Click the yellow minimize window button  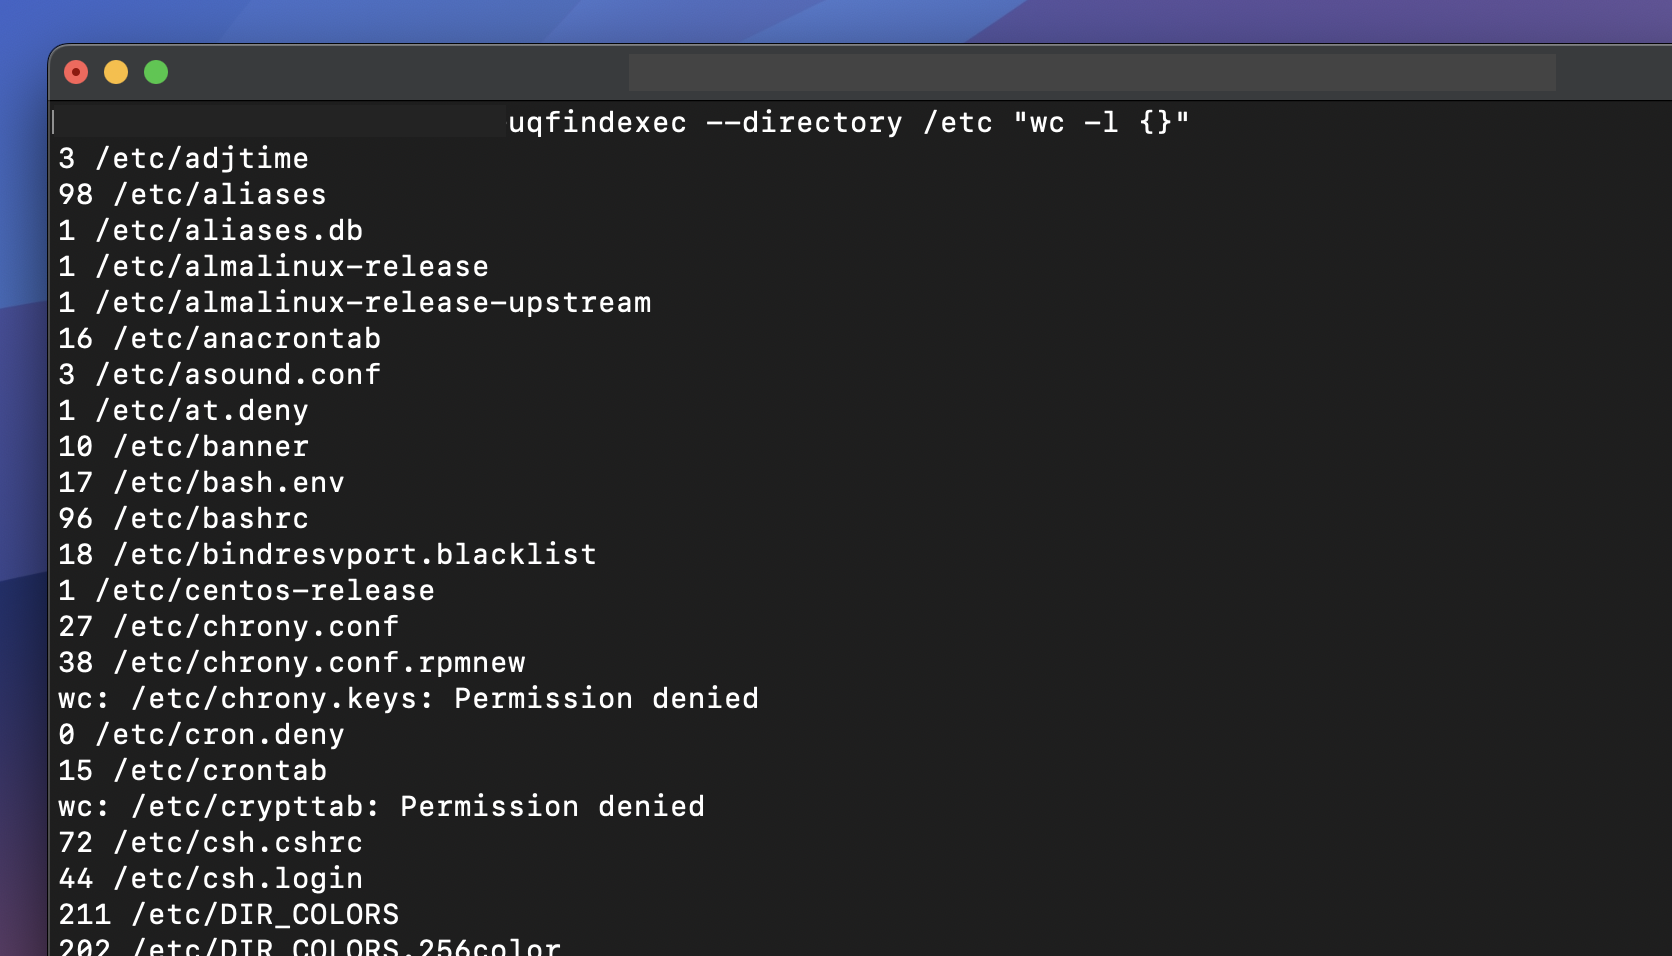(x=116, y=72)
